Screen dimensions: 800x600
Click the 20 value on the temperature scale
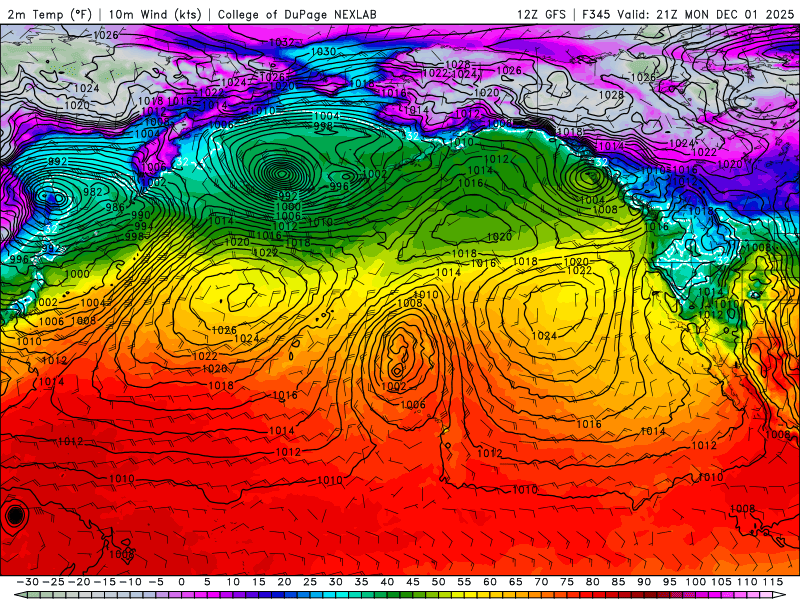point(284,582)
